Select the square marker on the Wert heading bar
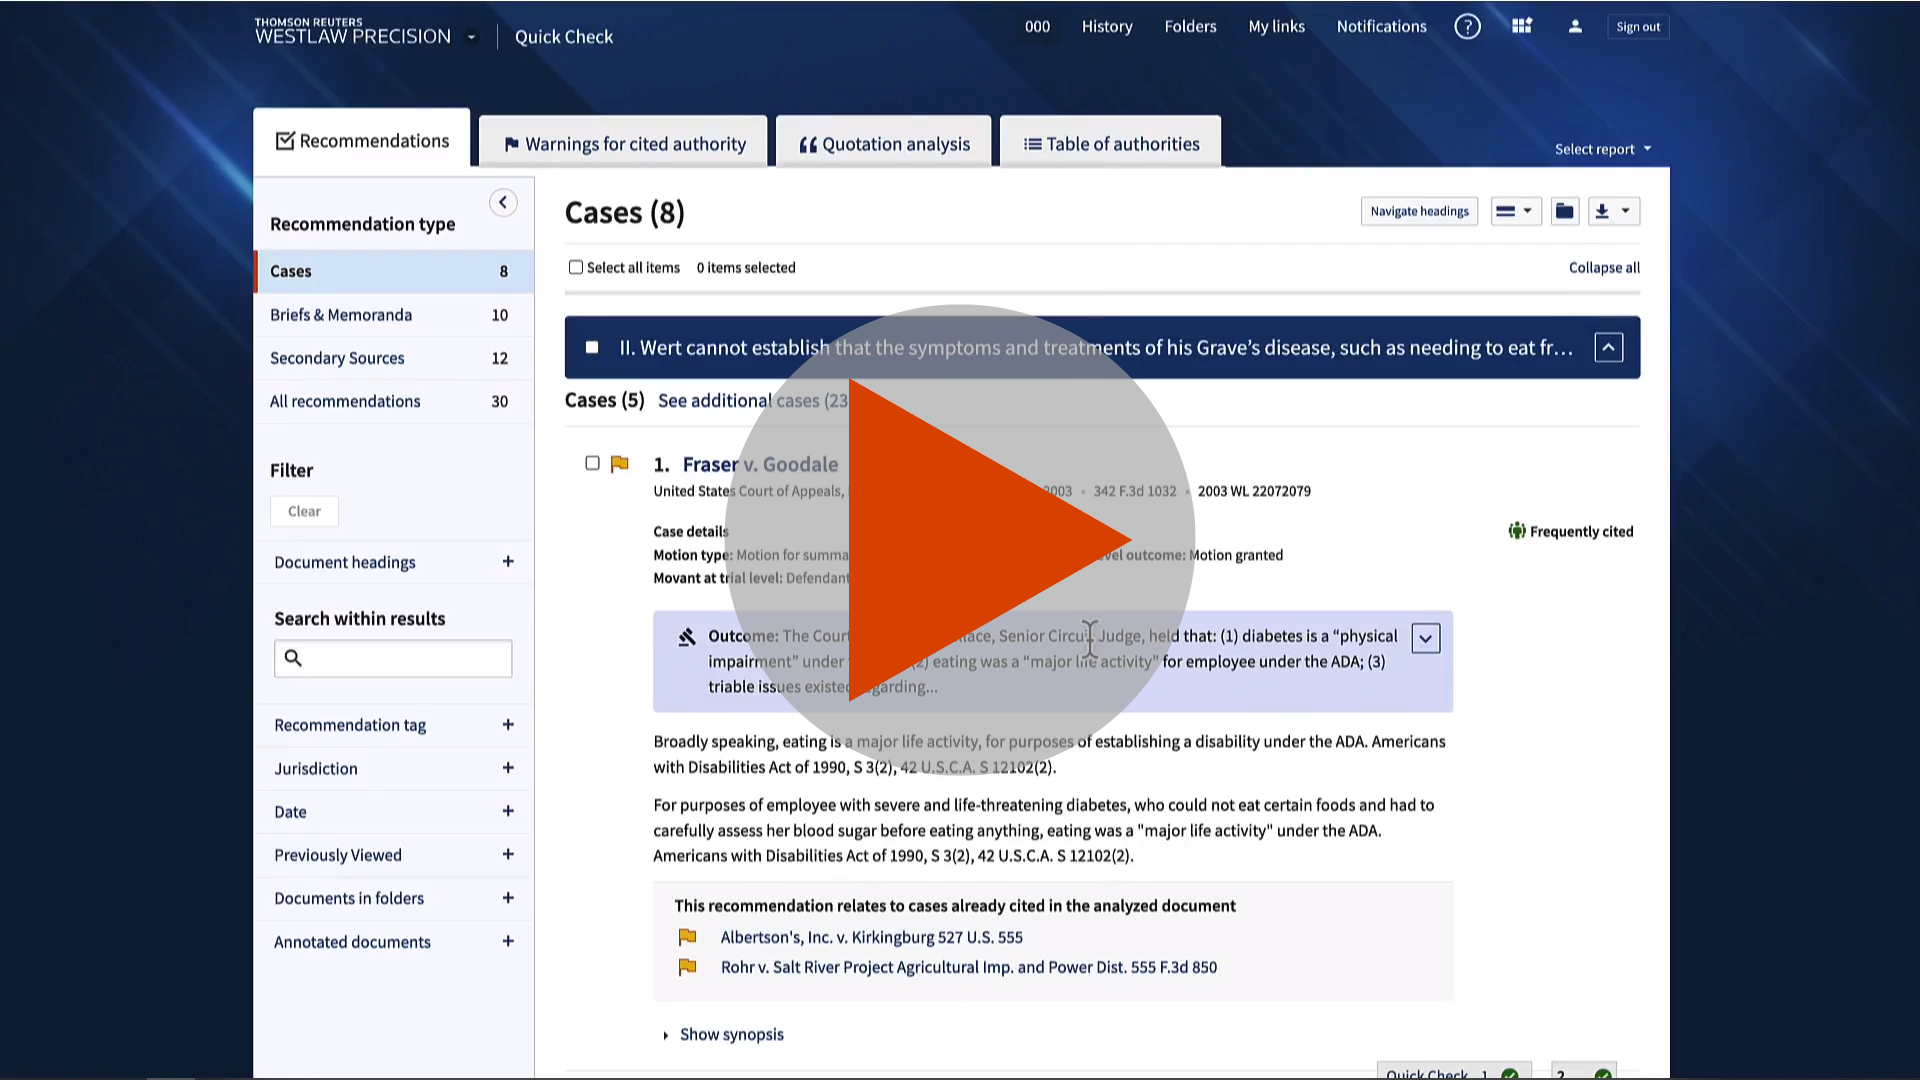This screenshot has width=1920, height=1080. (591, 347)
